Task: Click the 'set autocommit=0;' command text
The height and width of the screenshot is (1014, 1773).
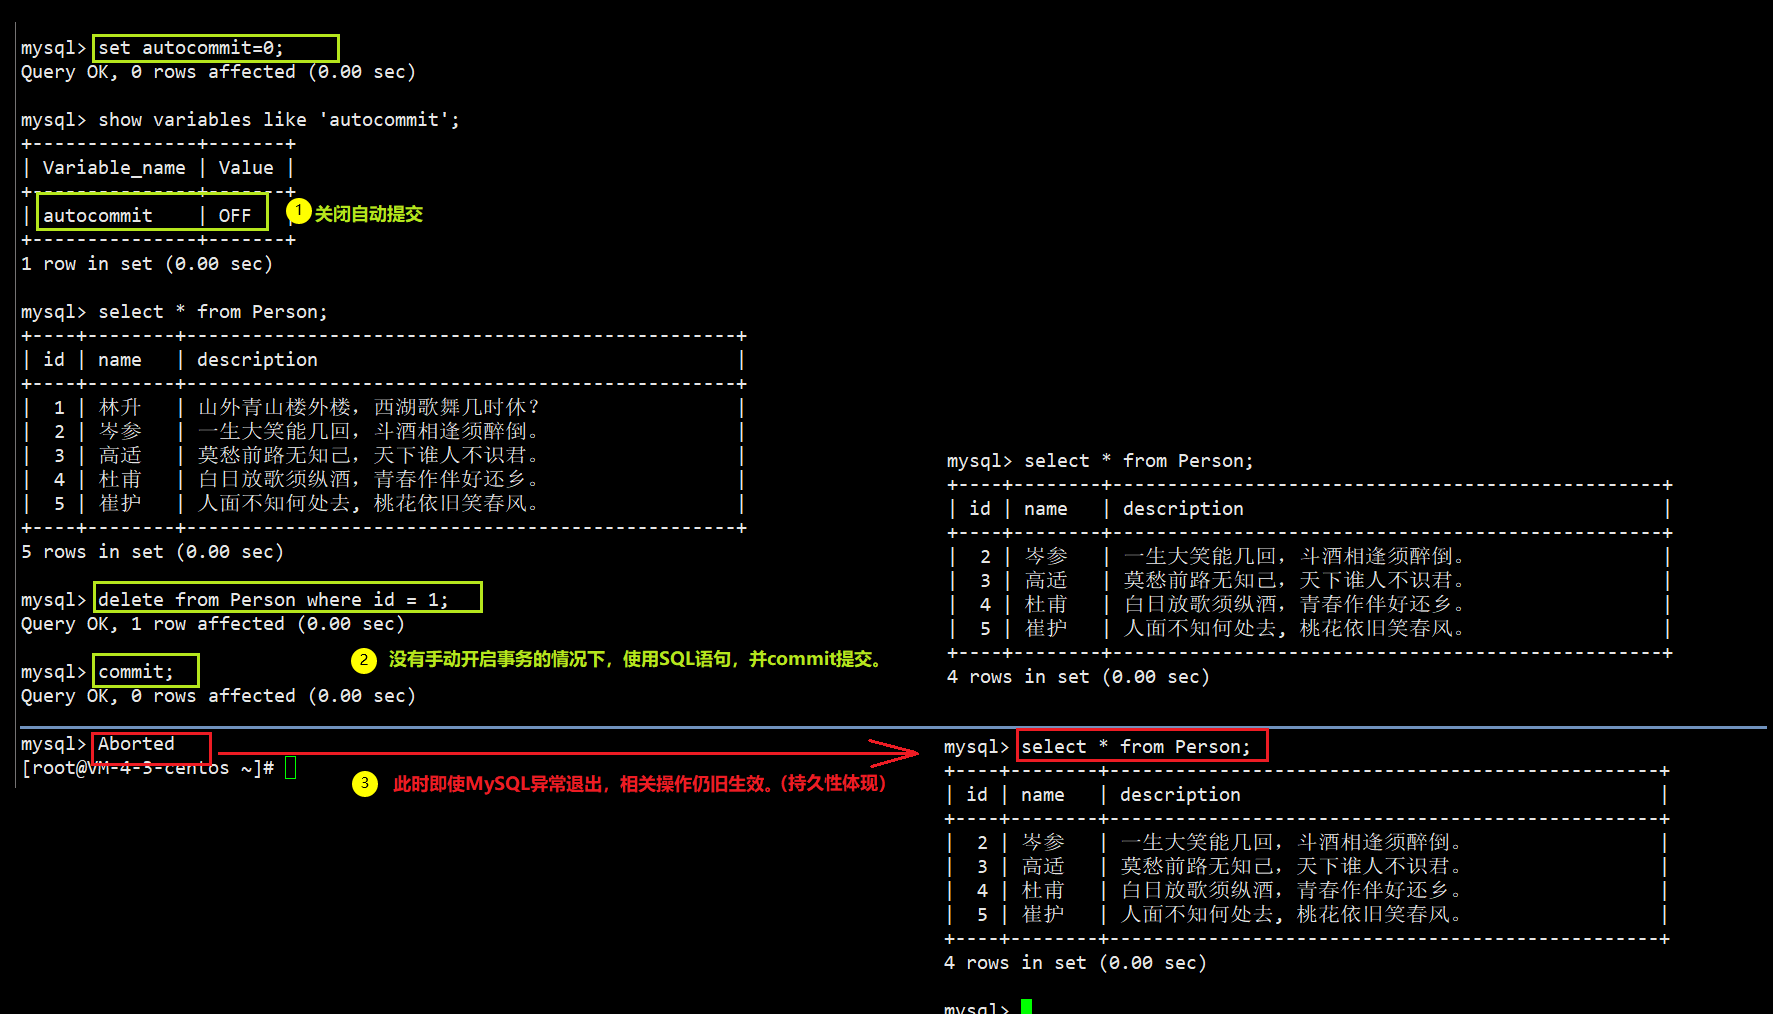Action: pos(191,48)
